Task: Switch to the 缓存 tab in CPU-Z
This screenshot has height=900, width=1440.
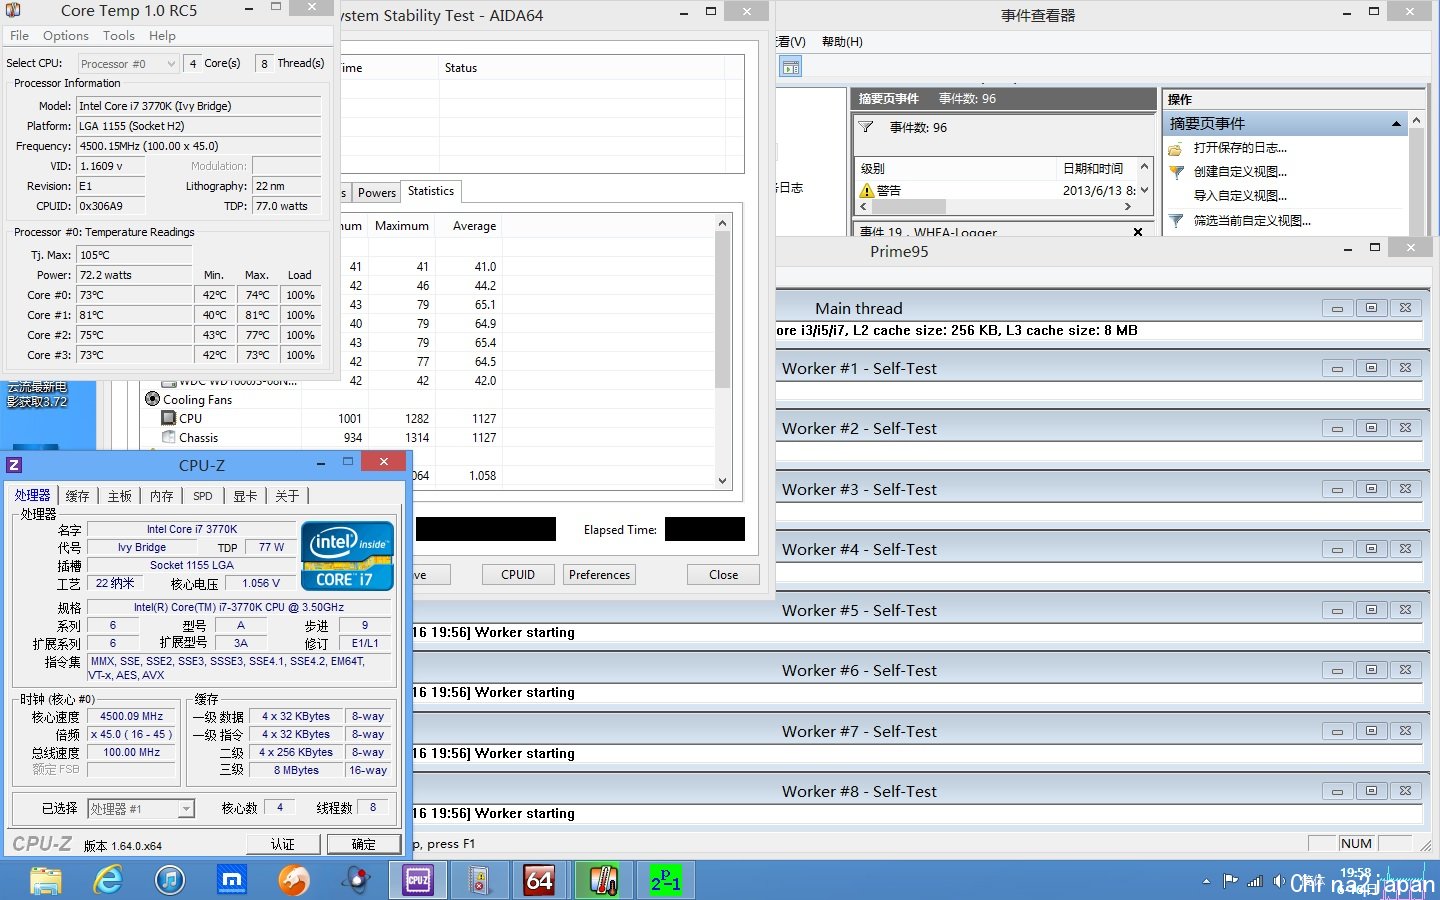Action: click(77, 496)
